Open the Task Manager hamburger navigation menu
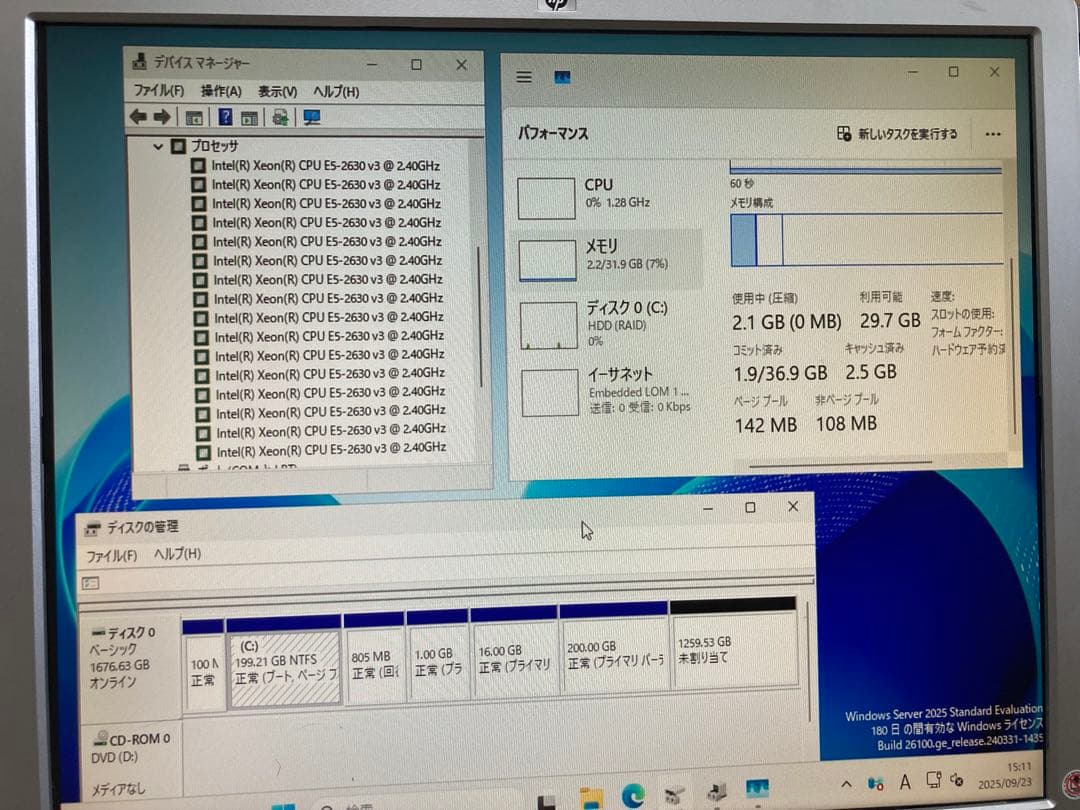The width and height of the screenshot is (1080, 810). coord(524,76)
